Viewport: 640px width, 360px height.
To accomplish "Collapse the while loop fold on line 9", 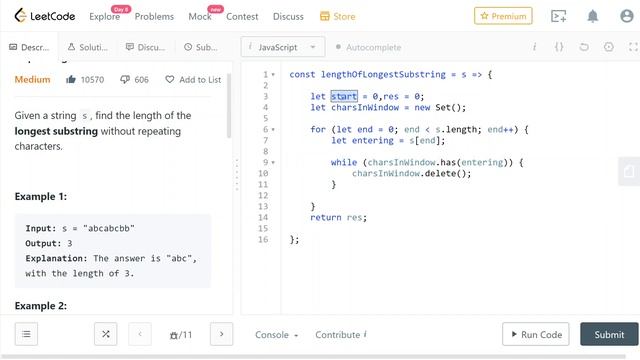I will tap(273, 162).
